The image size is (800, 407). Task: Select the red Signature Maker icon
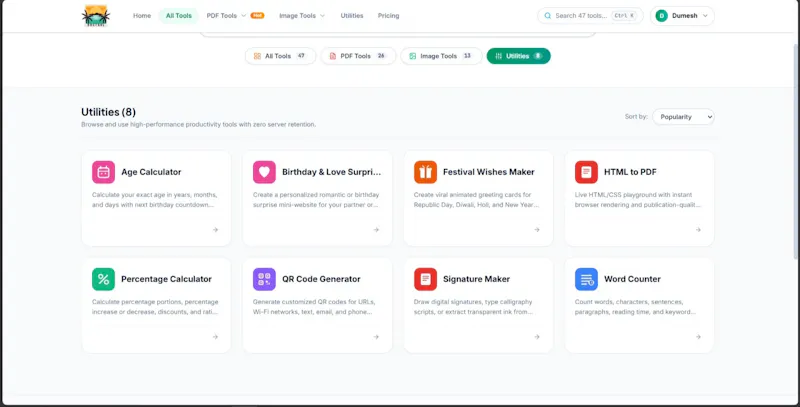[x=426, y=279]
